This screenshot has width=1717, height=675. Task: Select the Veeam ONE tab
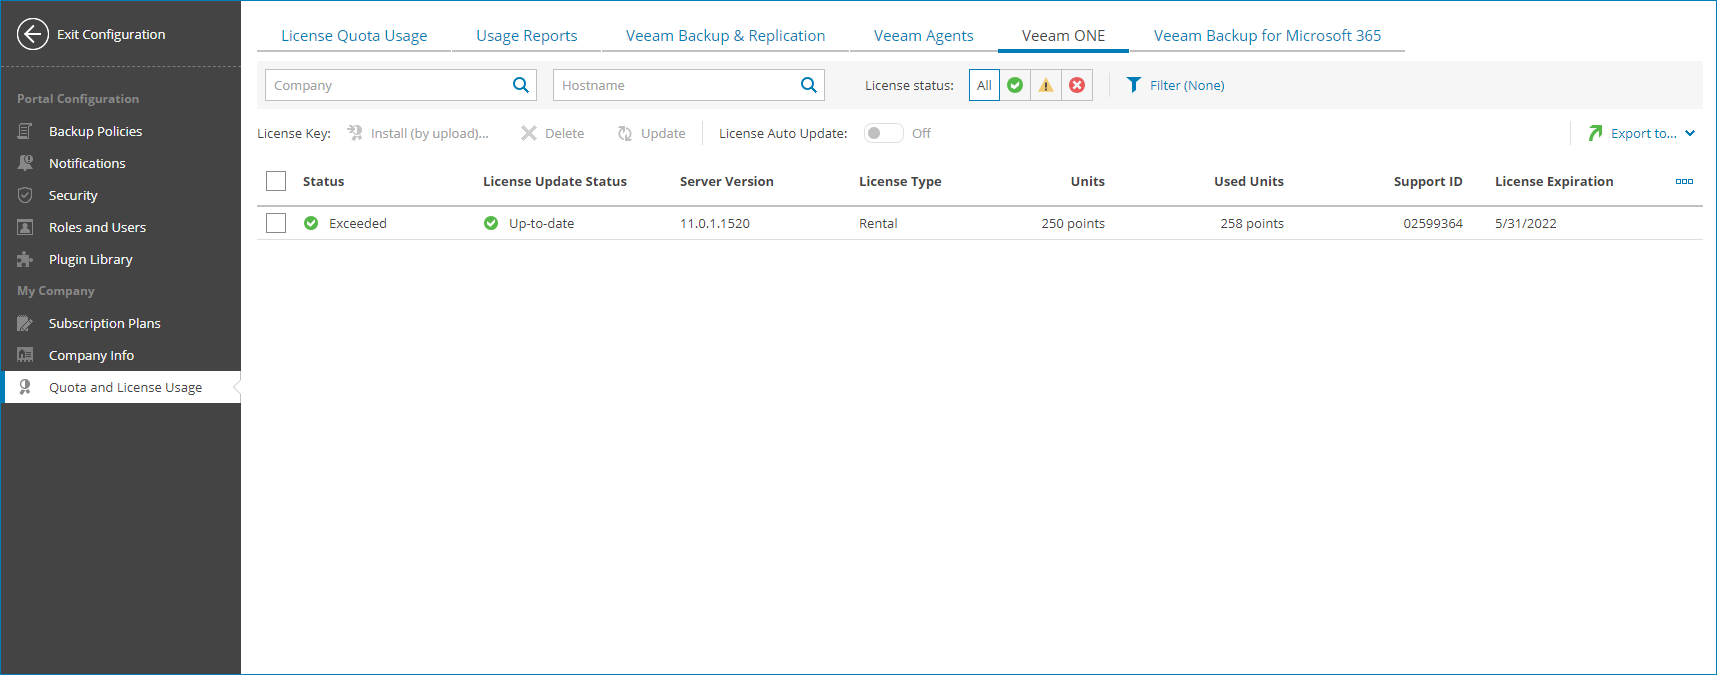click(x=1064, y=36)
